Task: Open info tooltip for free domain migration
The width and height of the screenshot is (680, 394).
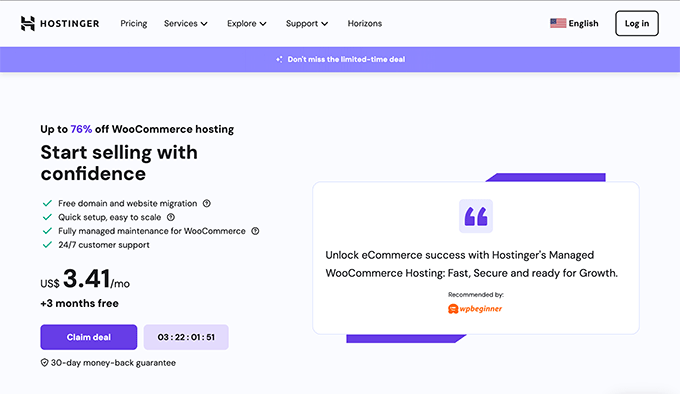Action: pos(207,203)
